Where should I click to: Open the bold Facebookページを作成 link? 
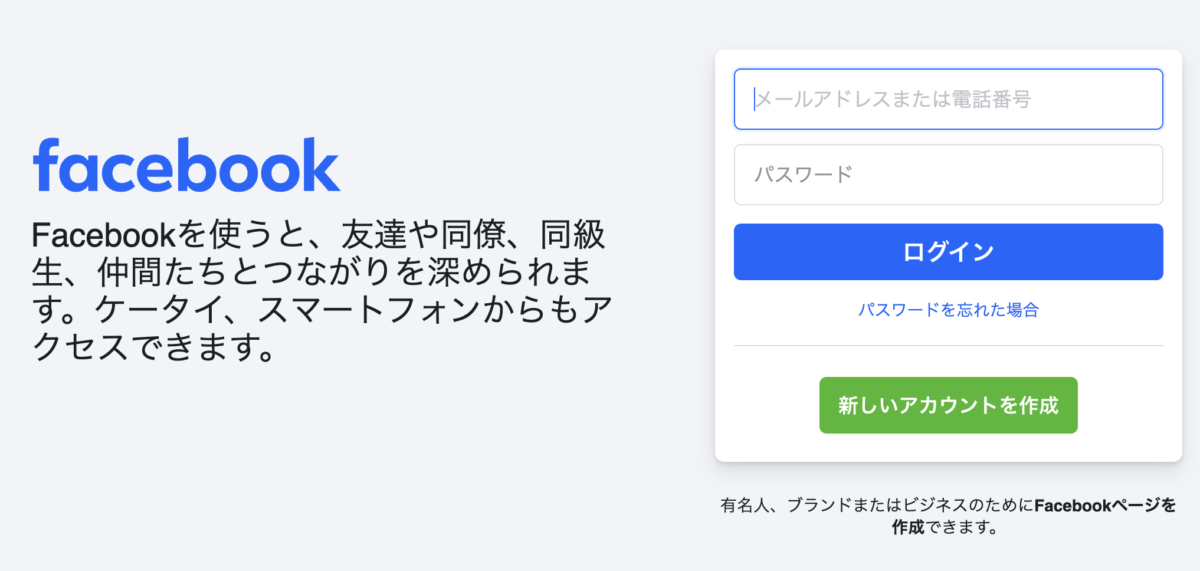1105,505
